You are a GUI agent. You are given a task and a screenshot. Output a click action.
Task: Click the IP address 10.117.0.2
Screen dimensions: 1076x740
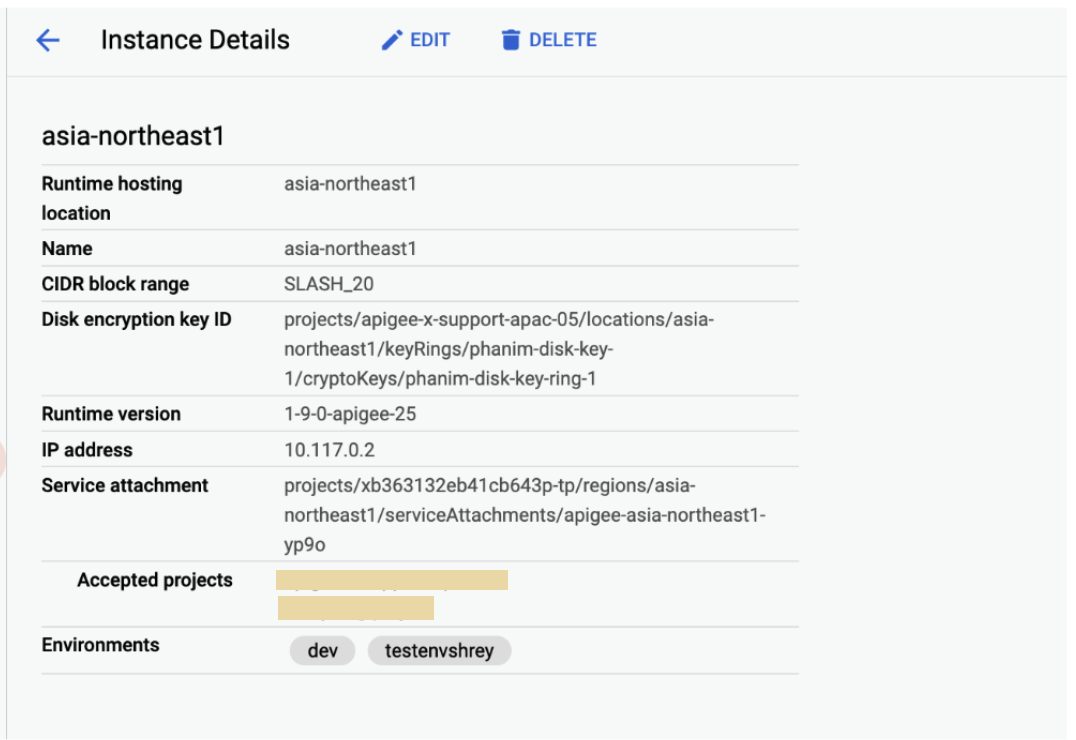coord(329,450)
